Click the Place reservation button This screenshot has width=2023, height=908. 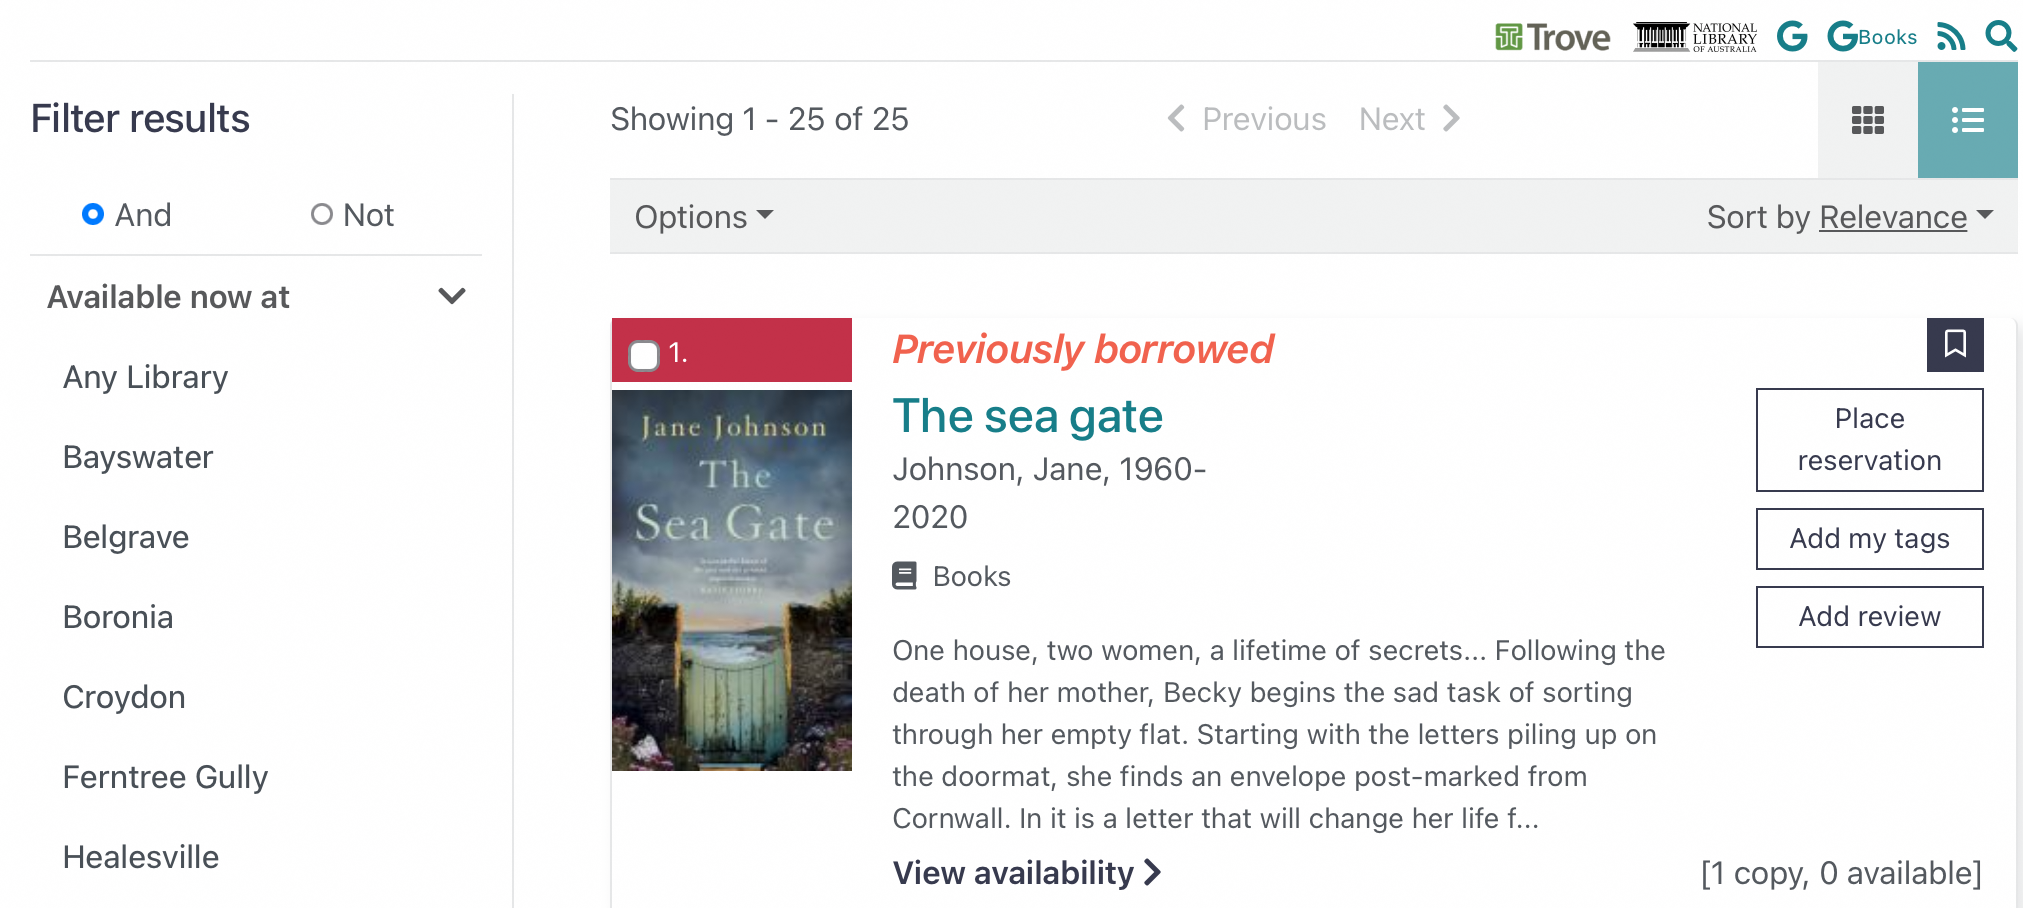1869,440
